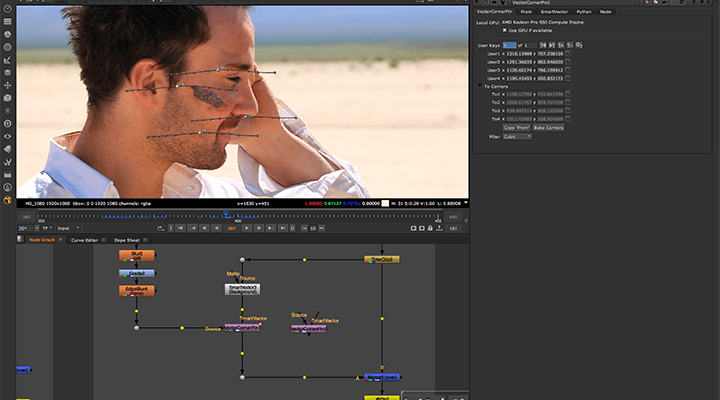
Task: Select the SmartVector3 node in the graph
Action: [x=242, y=289]
